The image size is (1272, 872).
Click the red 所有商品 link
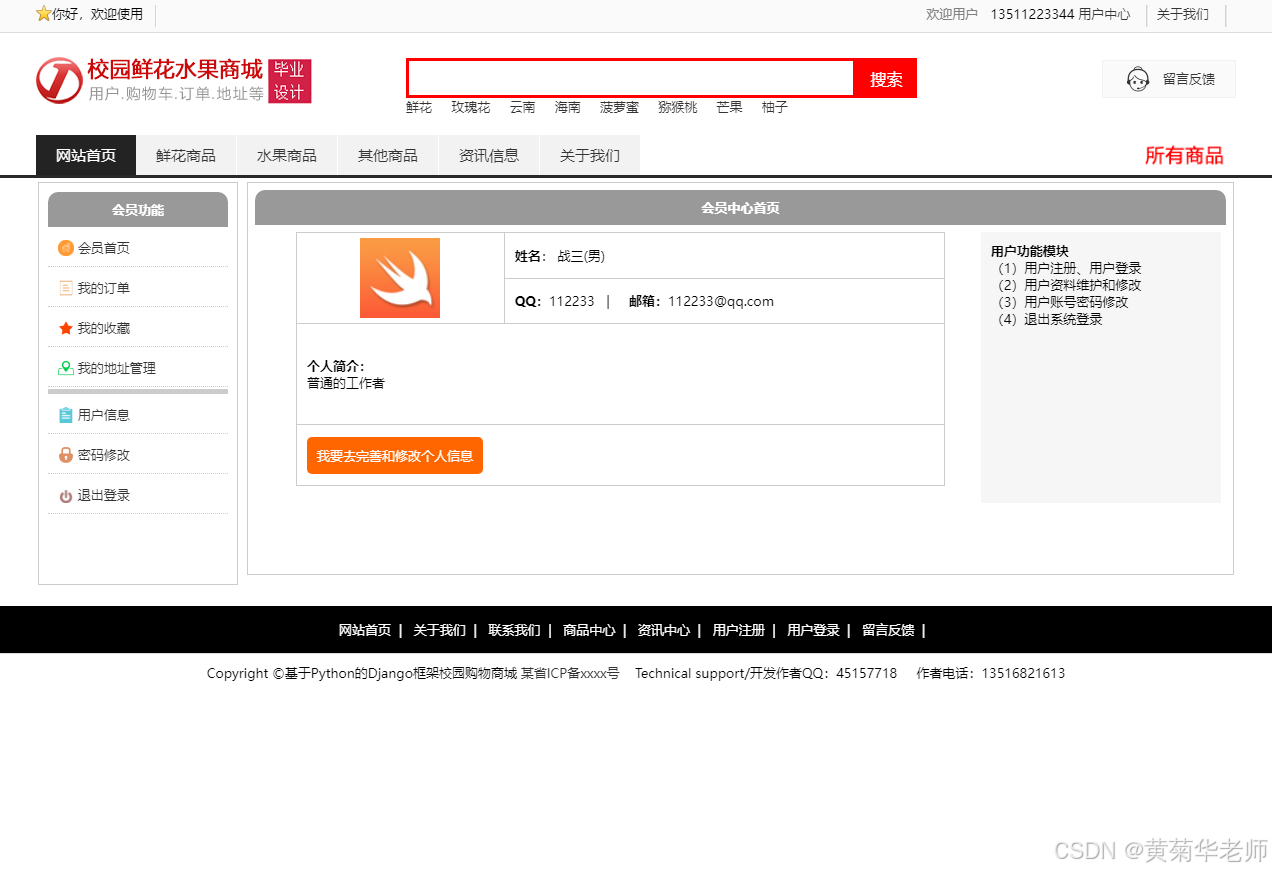click(1184, 155)
